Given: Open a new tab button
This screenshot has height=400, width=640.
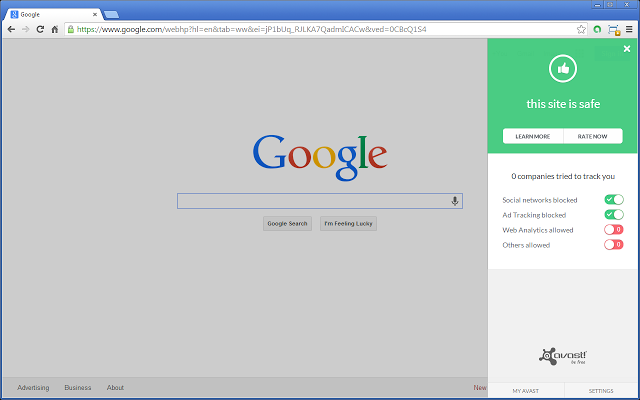Looking at the screenshot, I should [x=111, y=15].
